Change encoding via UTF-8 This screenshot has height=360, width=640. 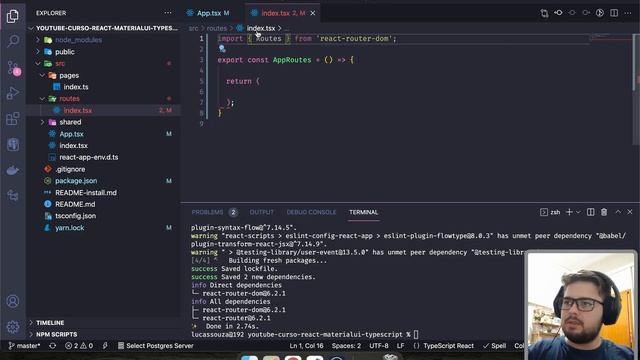tap(379, 346)
